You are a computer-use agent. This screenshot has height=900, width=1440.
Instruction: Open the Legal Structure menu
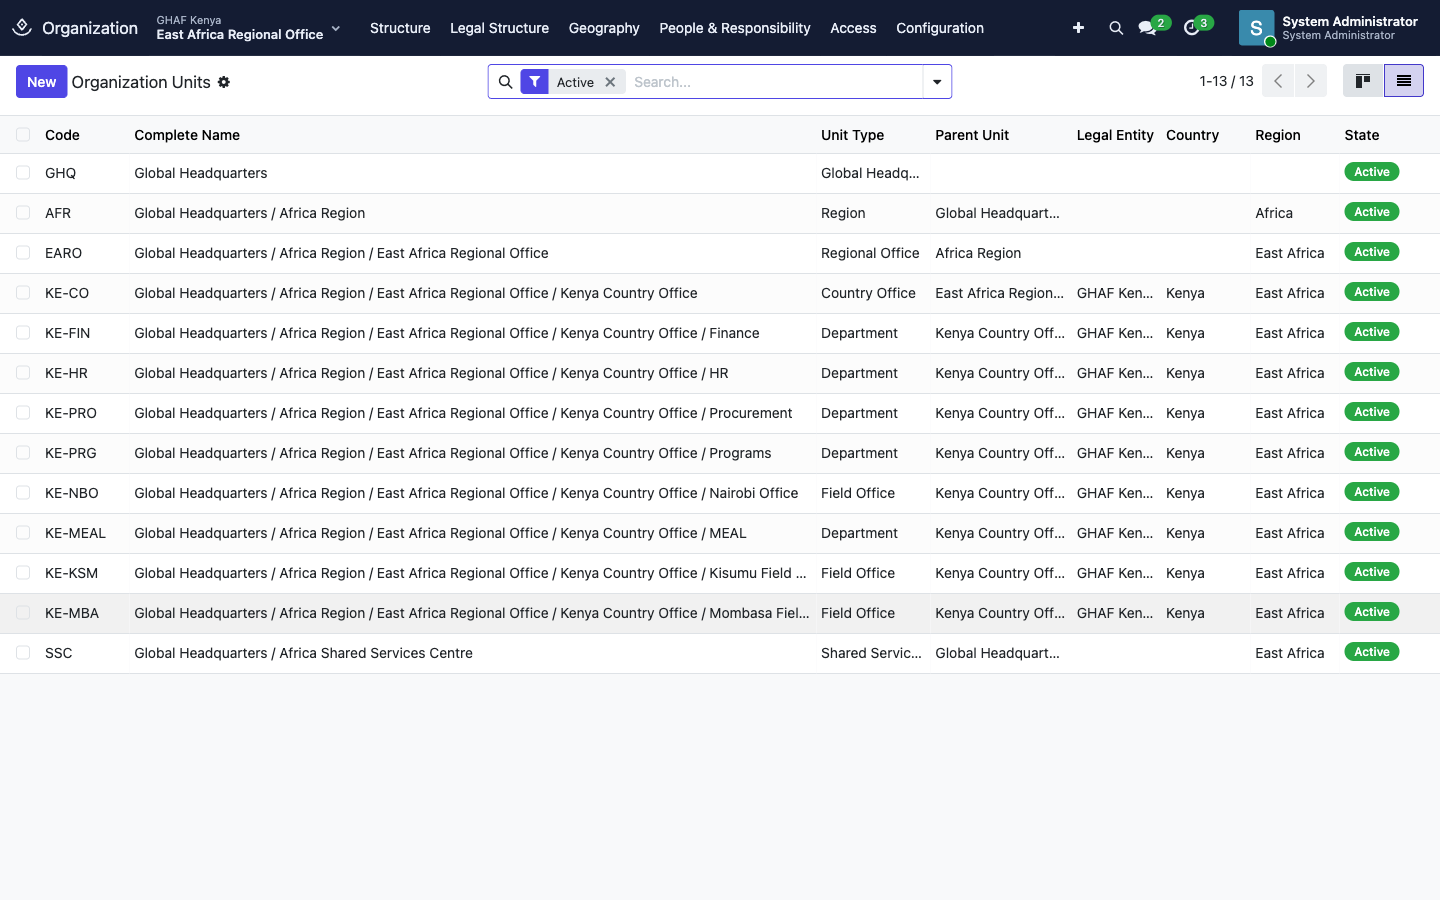pos(499,28)
